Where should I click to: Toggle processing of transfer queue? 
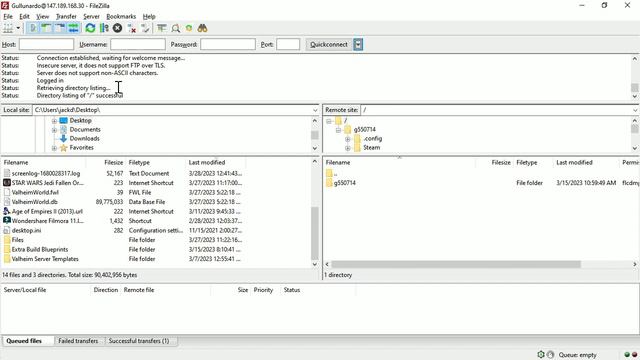(x=104, y=28)
